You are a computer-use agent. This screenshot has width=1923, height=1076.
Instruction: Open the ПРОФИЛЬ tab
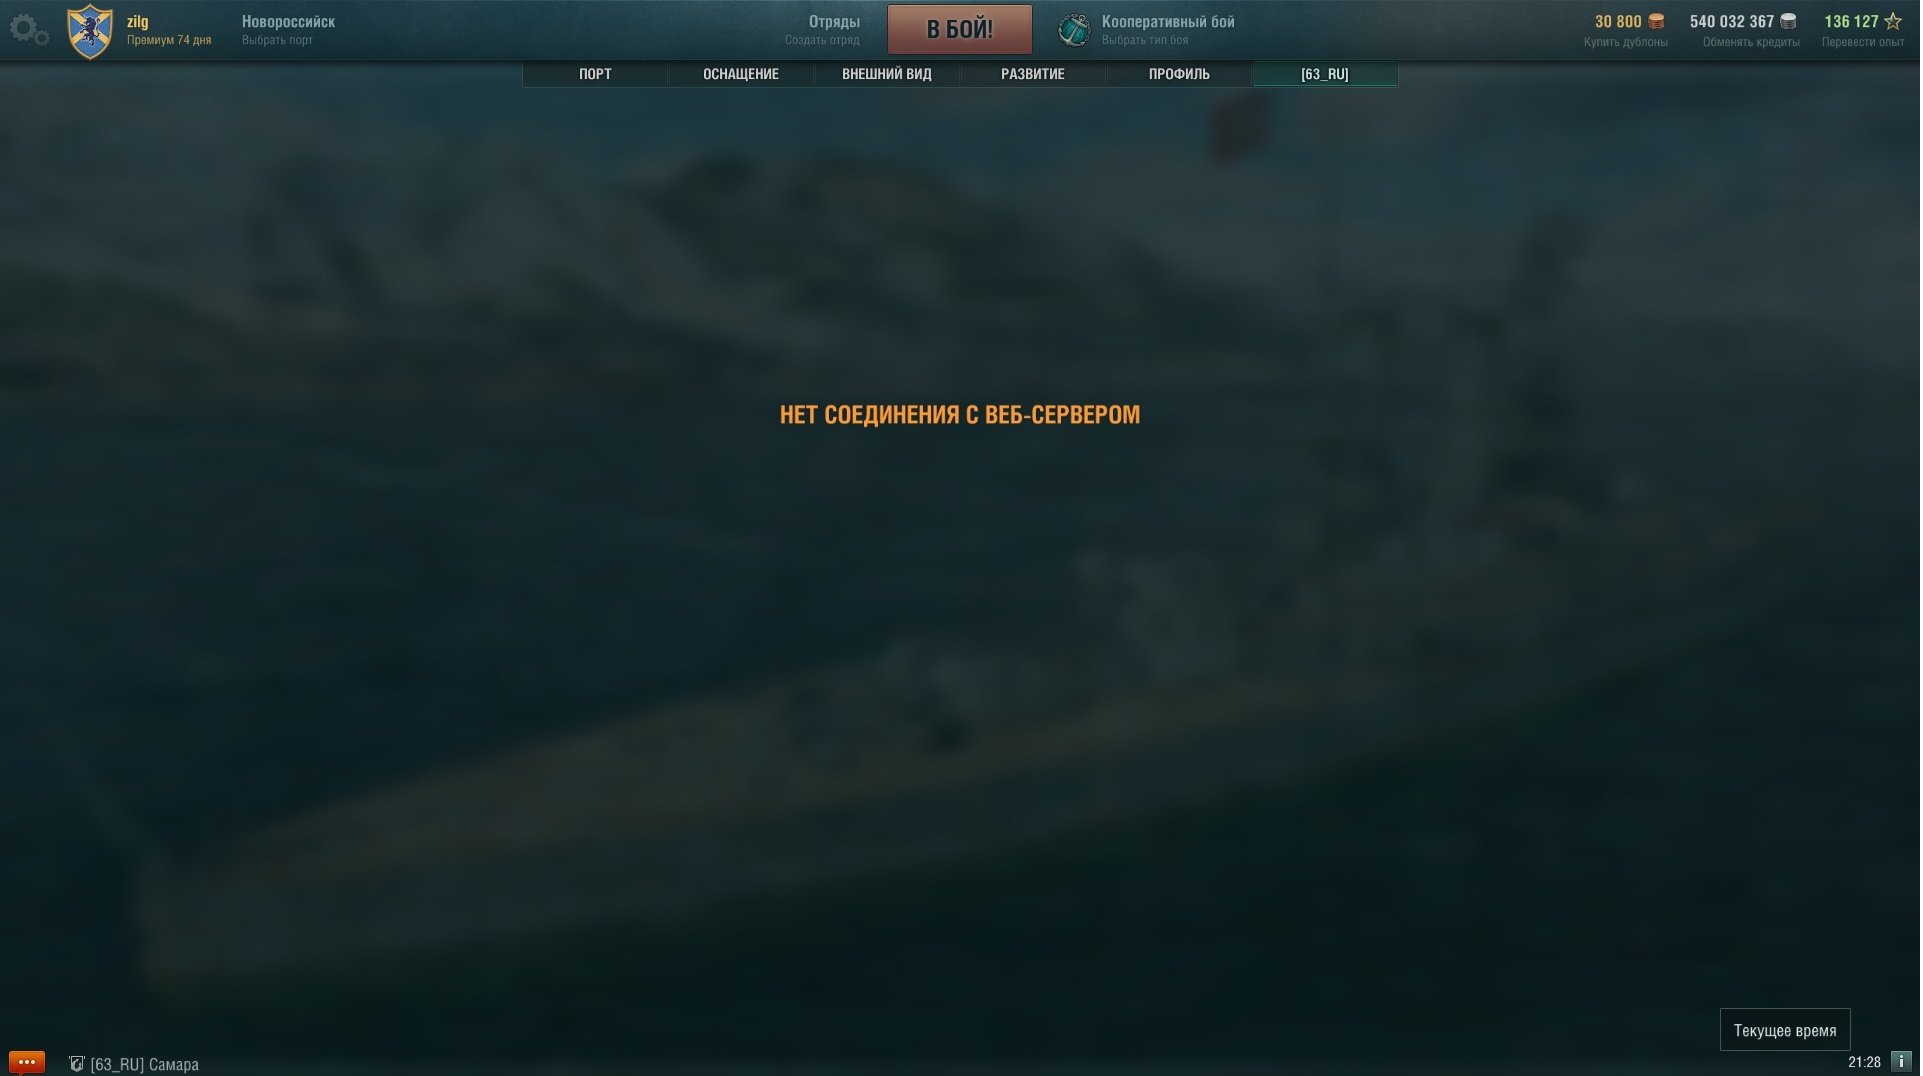tap(1179, 74)
